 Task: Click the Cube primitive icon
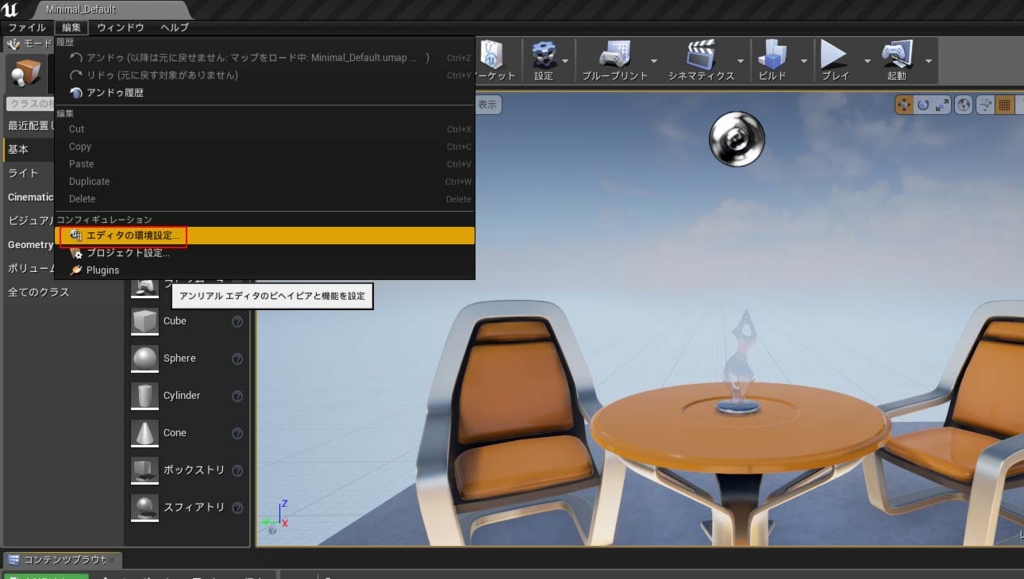coord(144,321)
